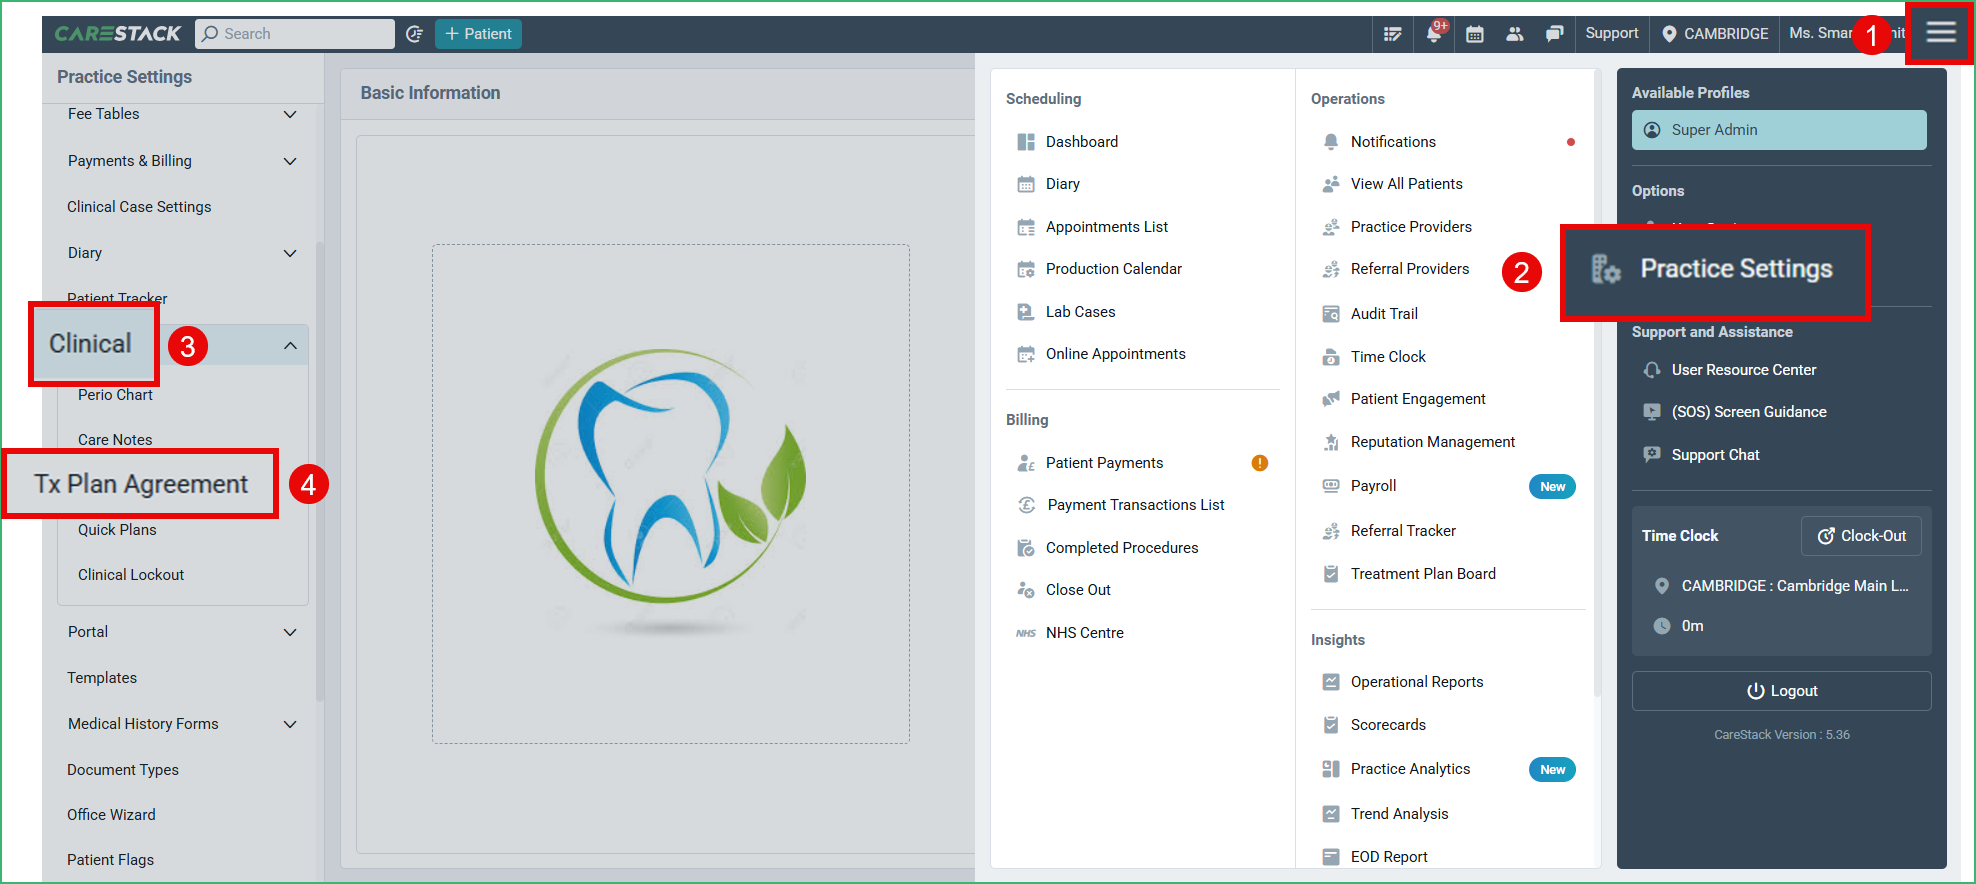This screenshot has width=1976, height=884.
Task: Click the notifications bell icon in top bar
Action: [1434, 33]
